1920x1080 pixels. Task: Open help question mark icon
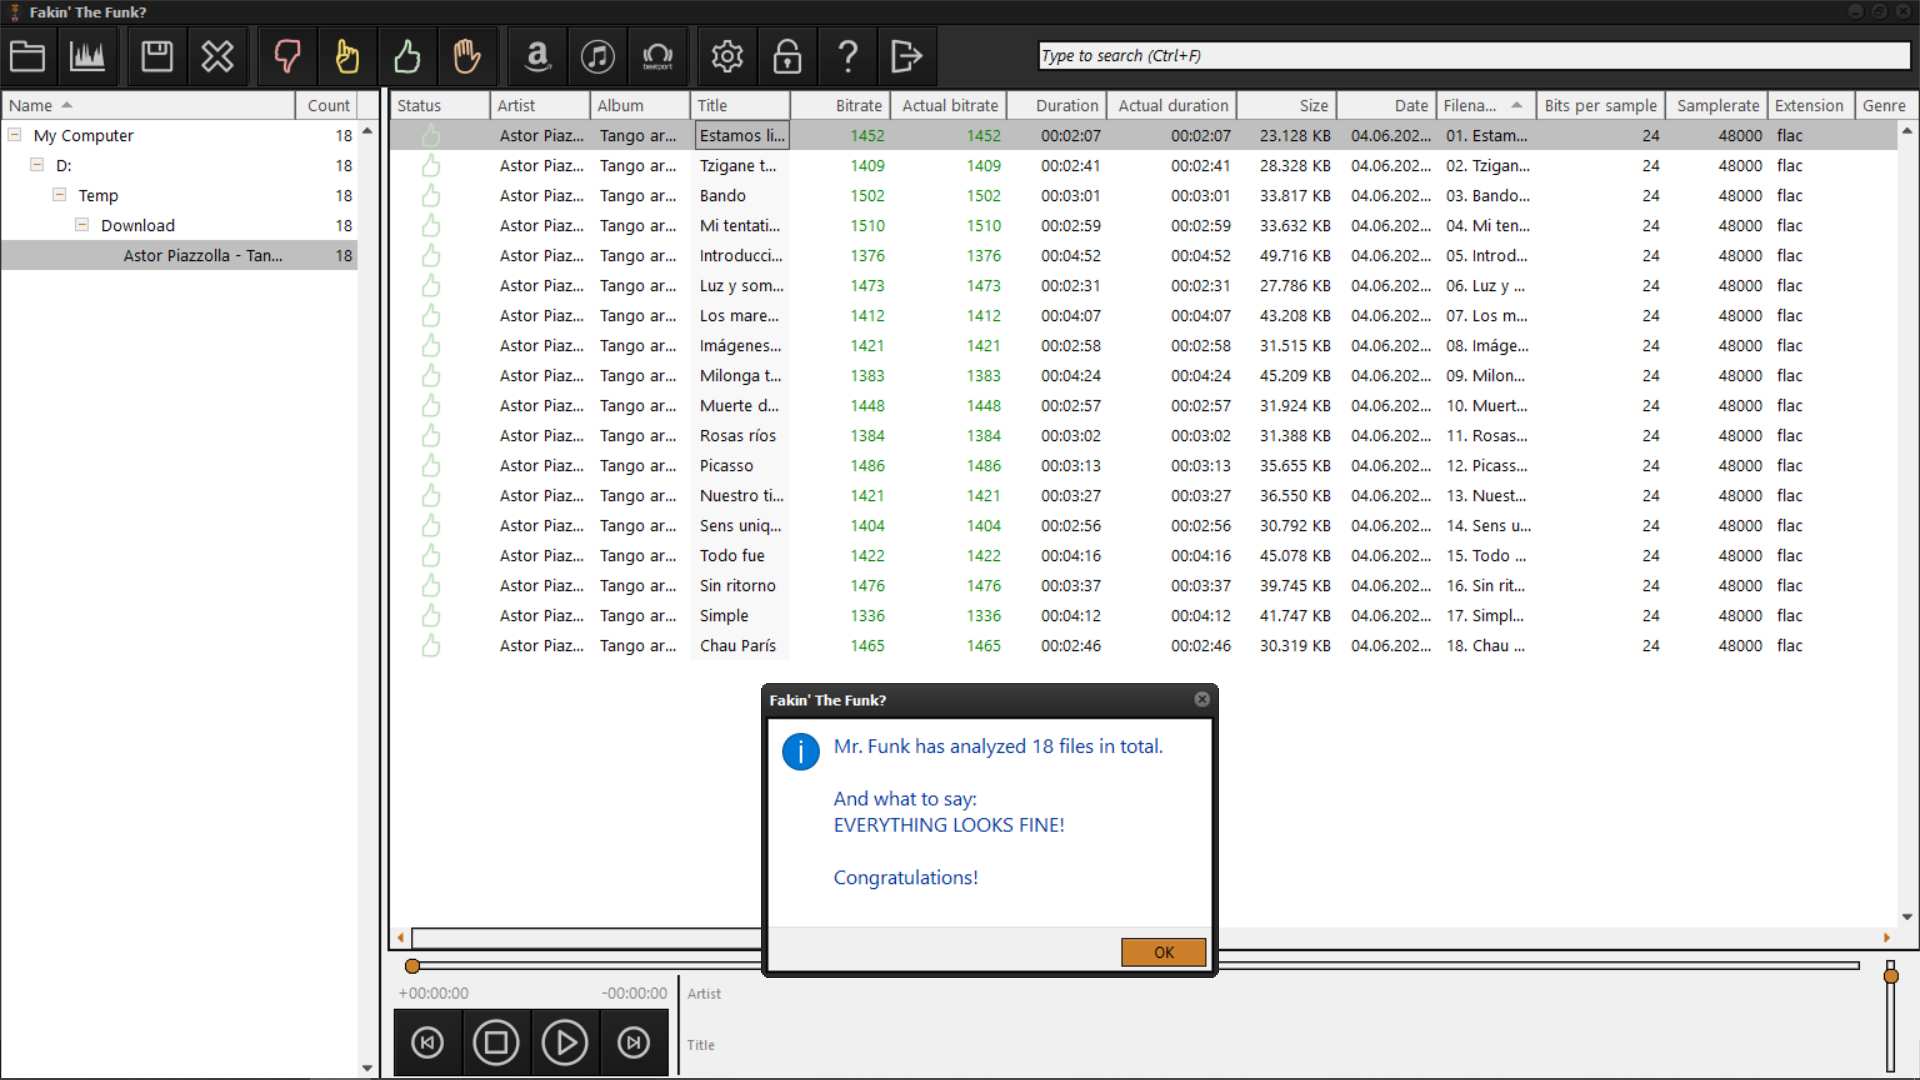(848, 56)
